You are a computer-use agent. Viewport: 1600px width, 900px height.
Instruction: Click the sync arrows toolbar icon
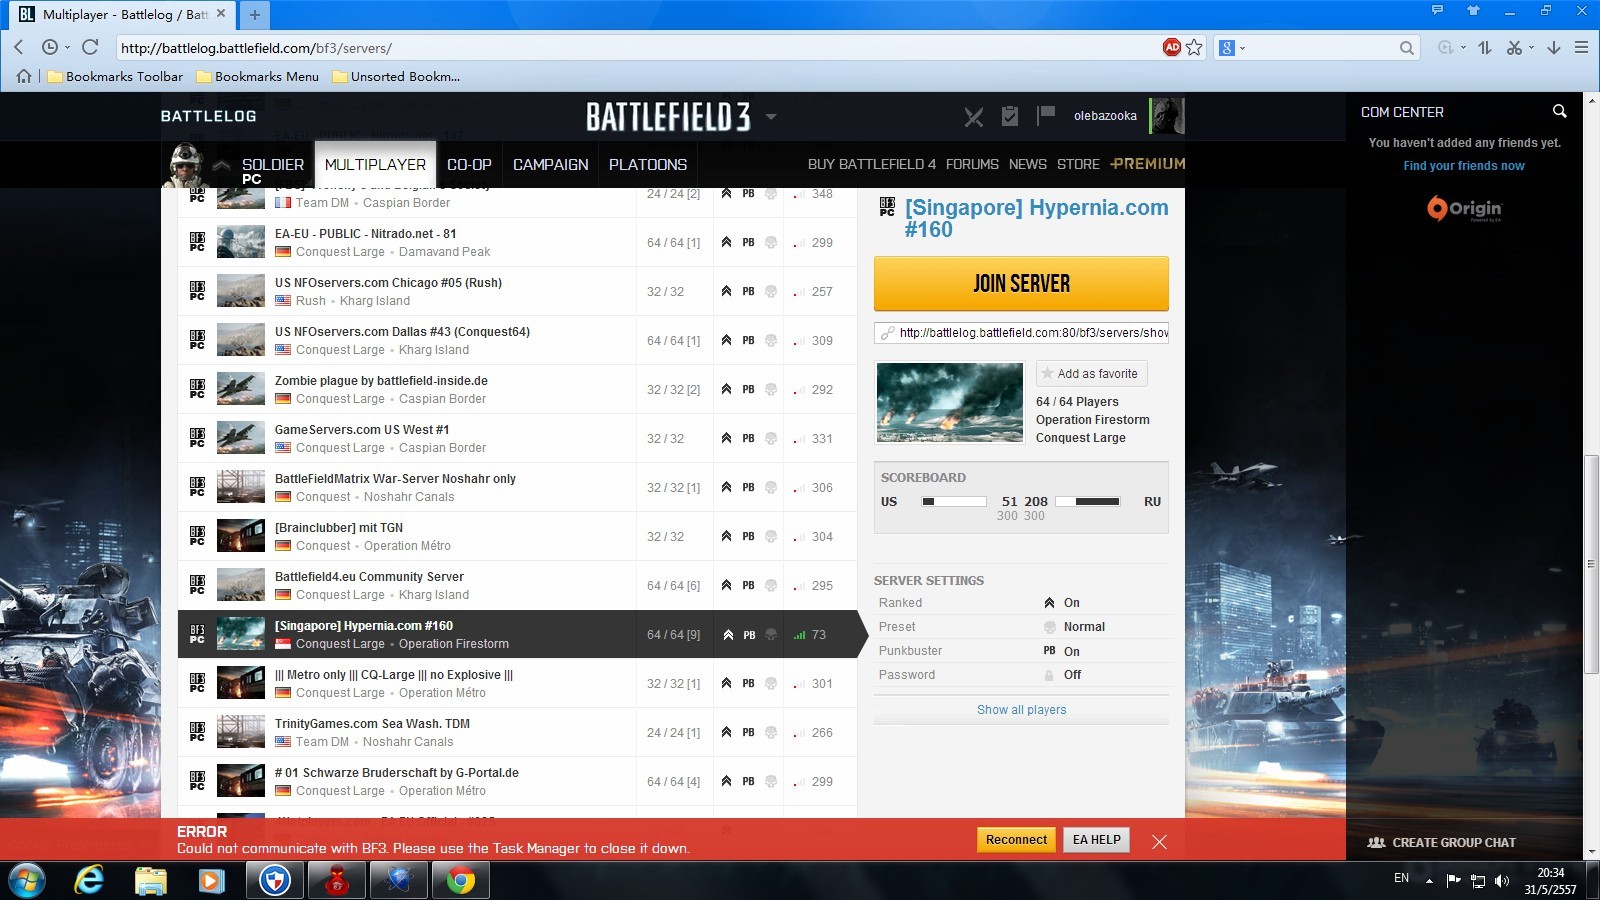(1485, 47)
